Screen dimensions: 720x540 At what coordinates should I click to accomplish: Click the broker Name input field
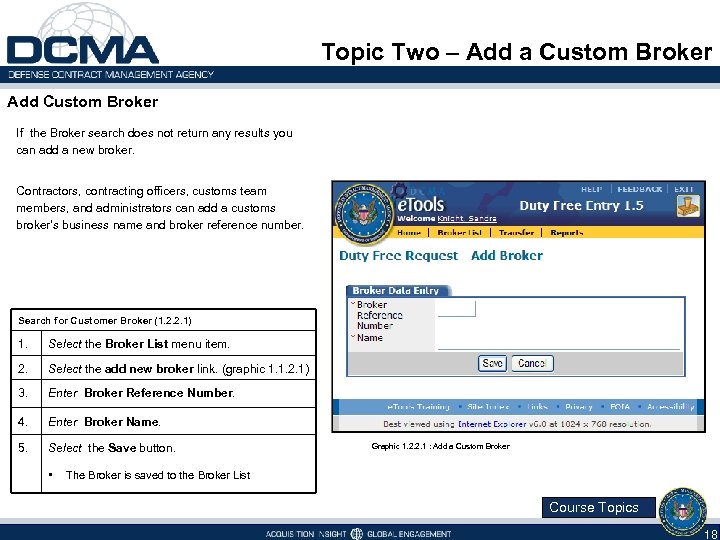[558, 342]
